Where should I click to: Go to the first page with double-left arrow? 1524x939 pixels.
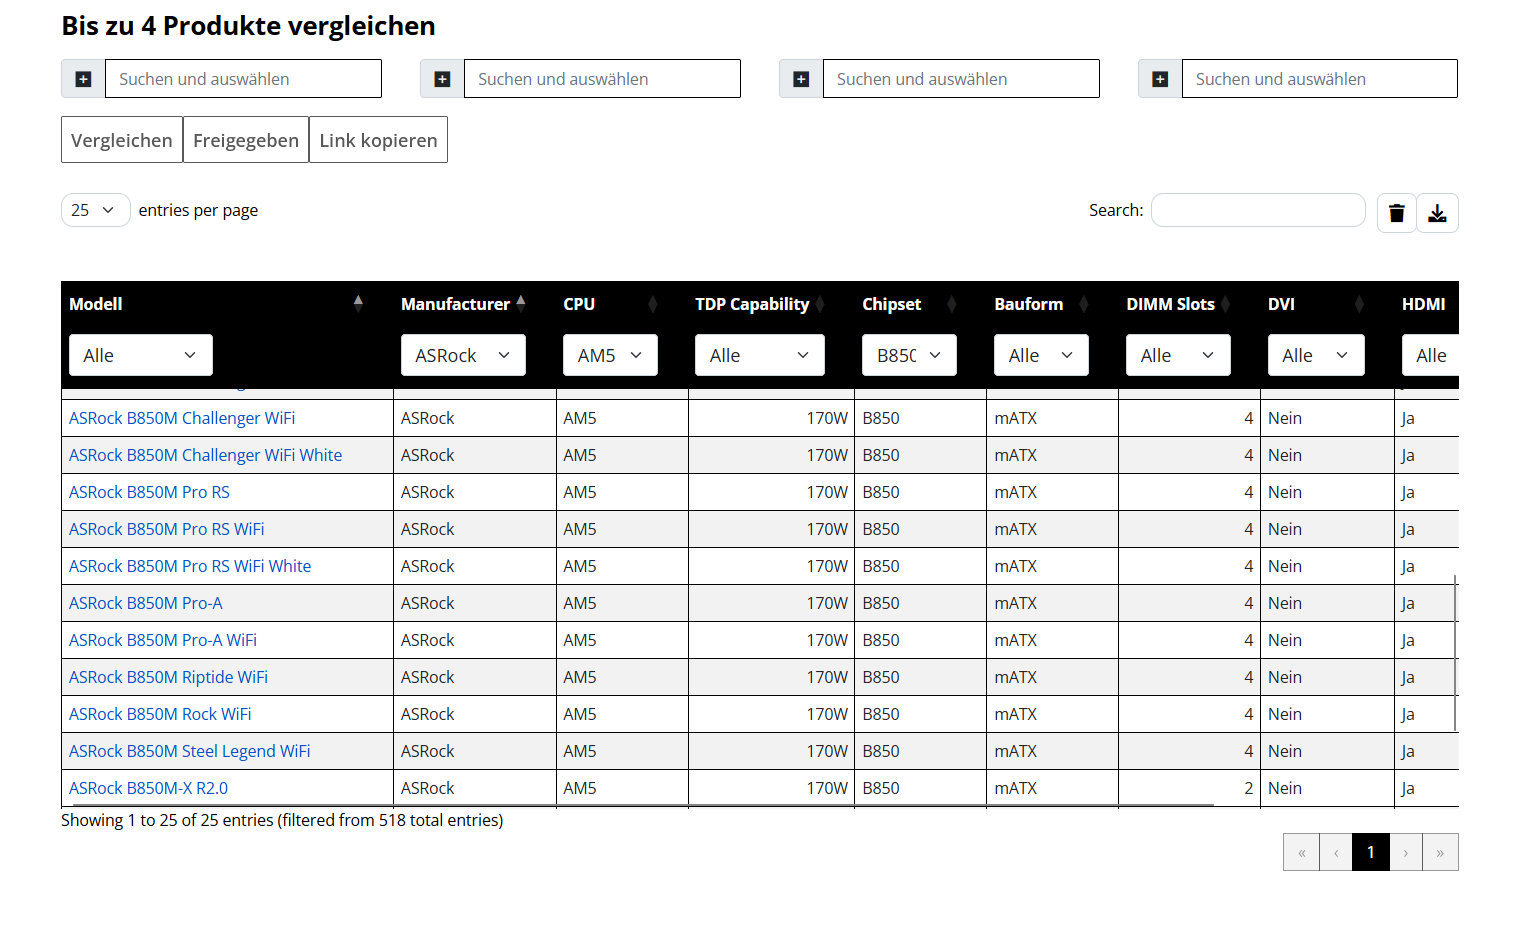pyautogui.click(x=1302, y=852)
